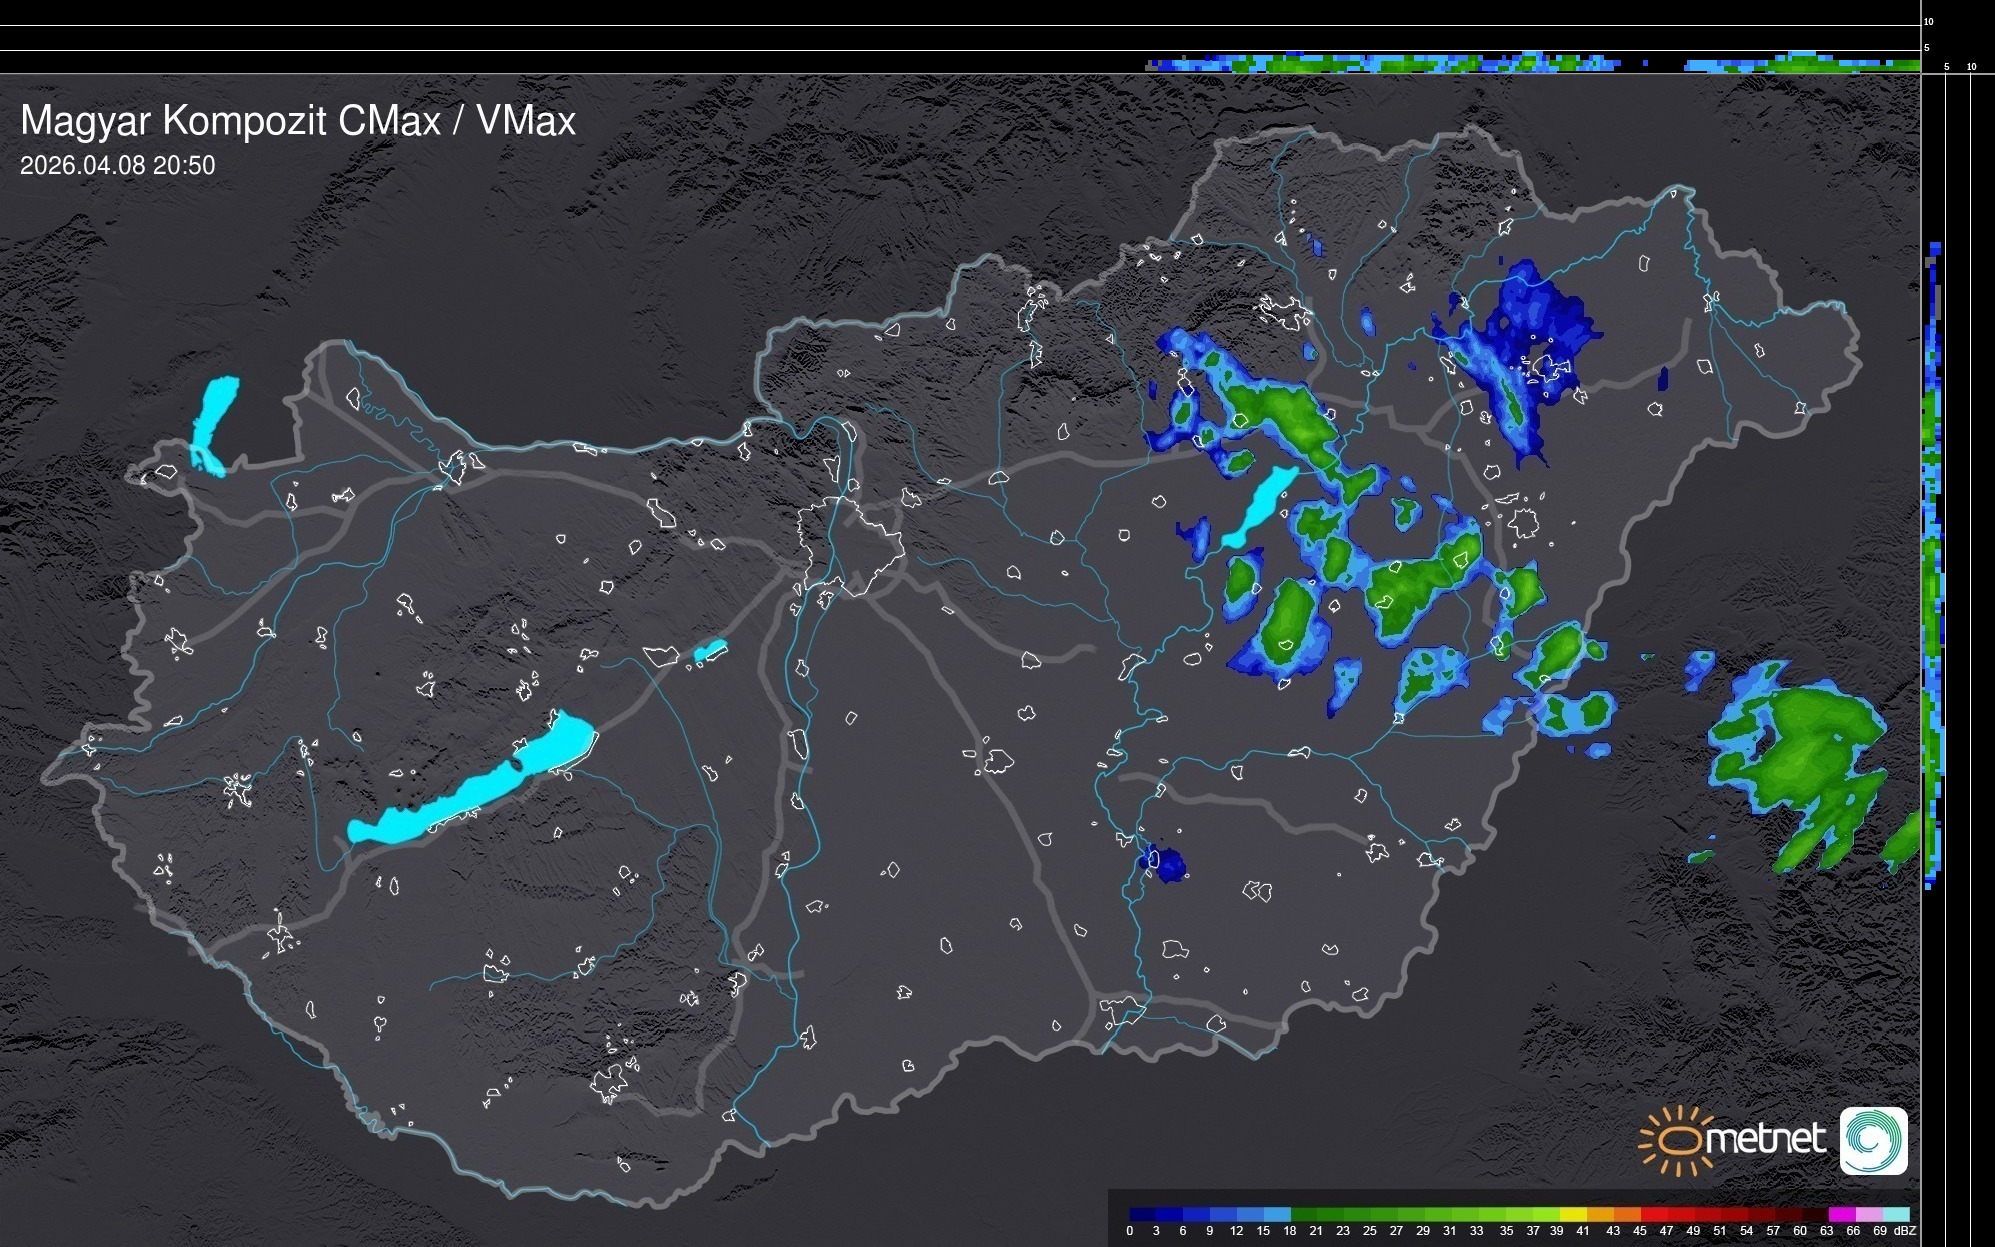1995x1247 pixels.
Task: Click the right-side vertical VMax profile strip
Action: click(x=1933, y=560)
